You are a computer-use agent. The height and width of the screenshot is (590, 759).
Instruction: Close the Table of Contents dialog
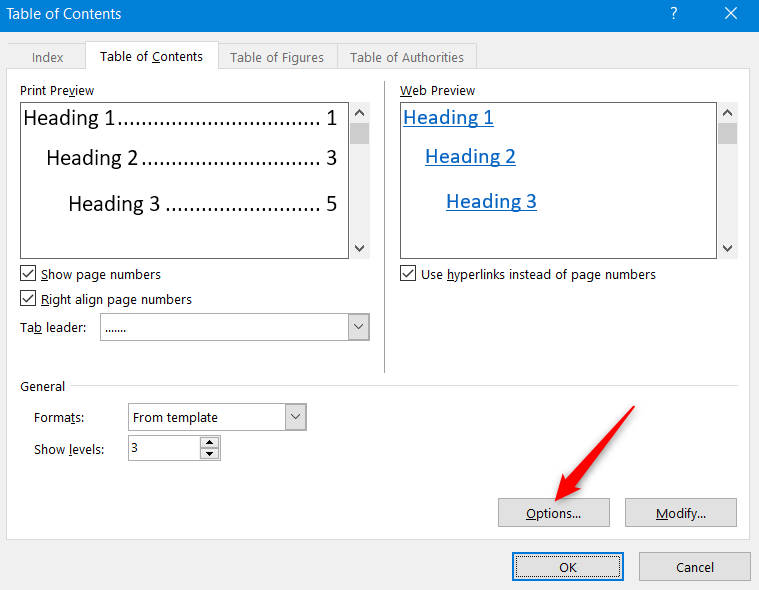click(x=730, y=14)
